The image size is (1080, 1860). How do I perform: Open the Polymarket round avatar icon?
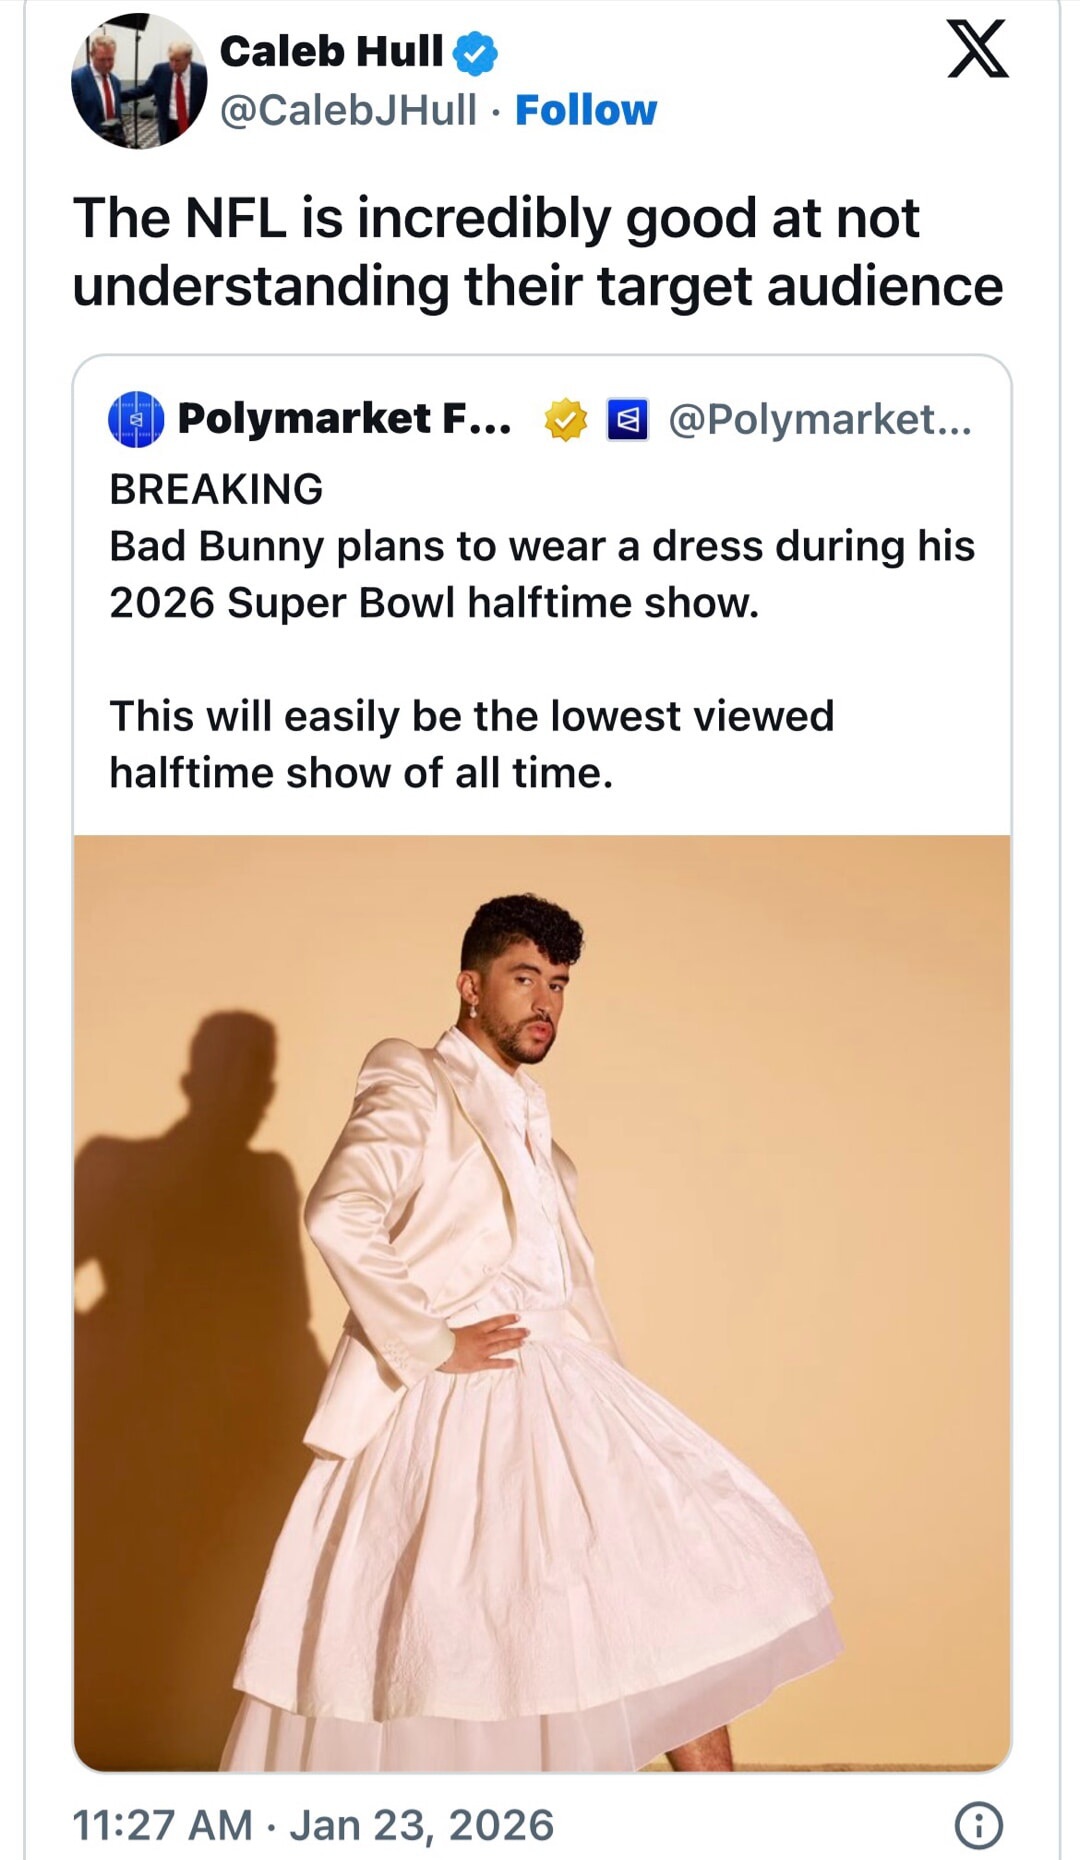point(135,419)
